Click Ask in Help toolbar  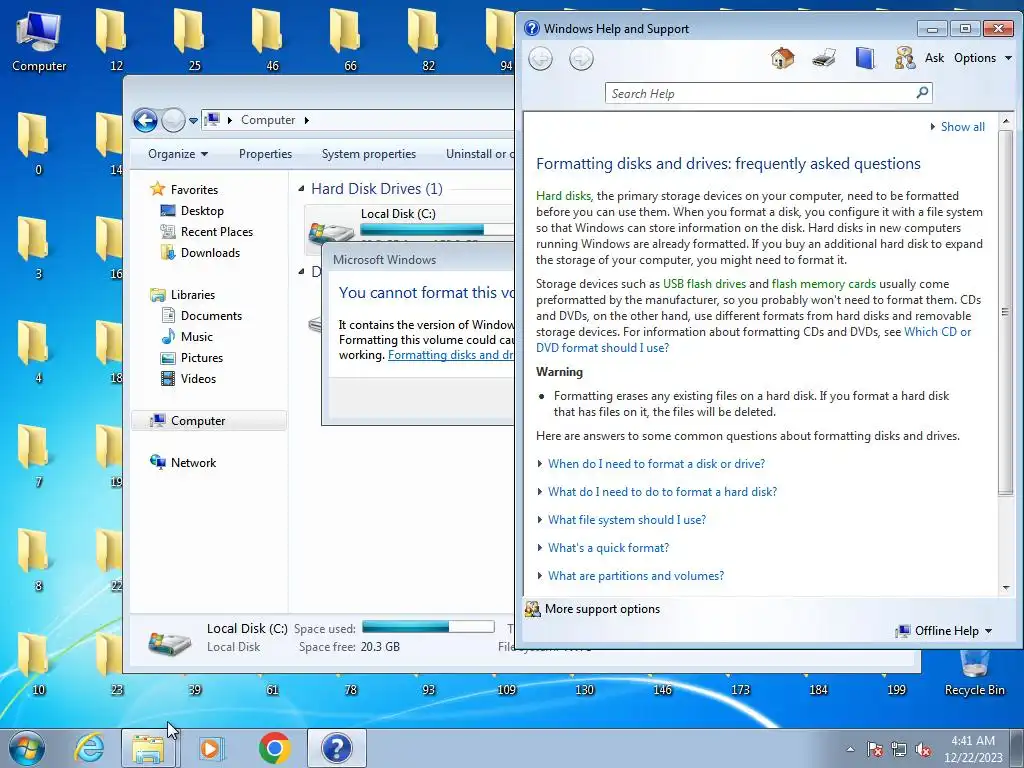934,58
